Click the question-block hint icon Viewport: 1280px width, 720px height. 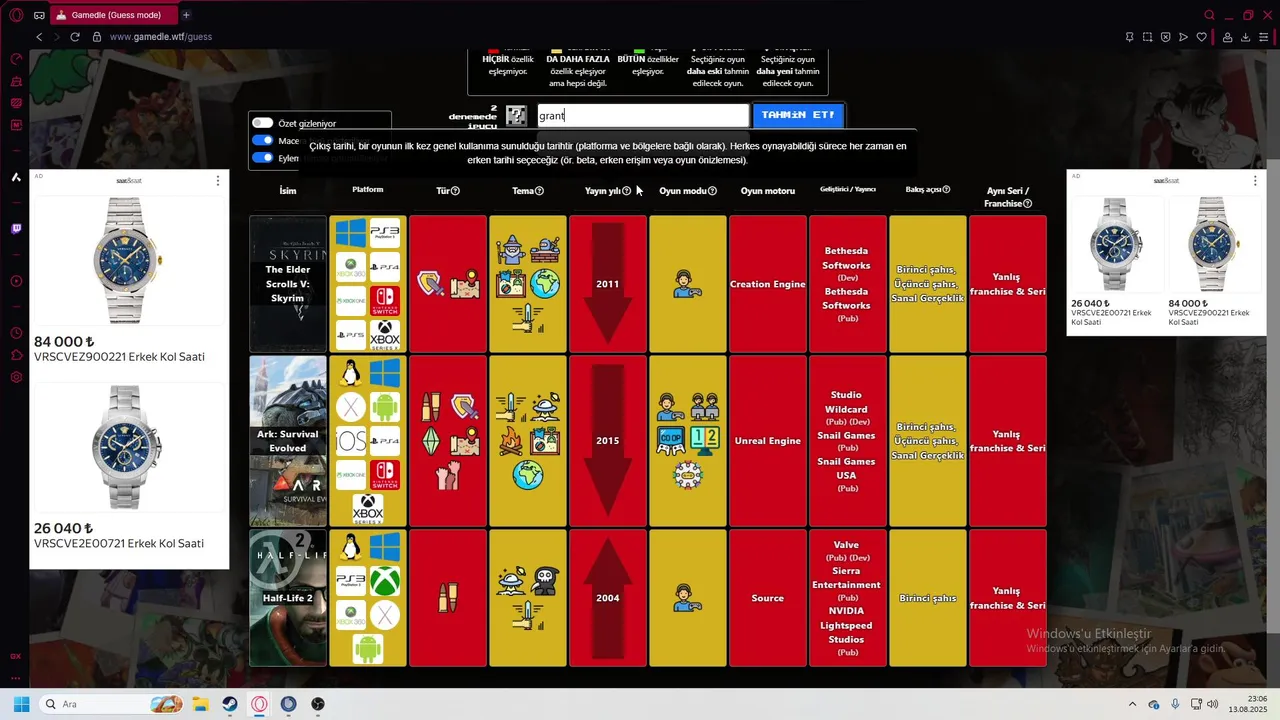516,115
